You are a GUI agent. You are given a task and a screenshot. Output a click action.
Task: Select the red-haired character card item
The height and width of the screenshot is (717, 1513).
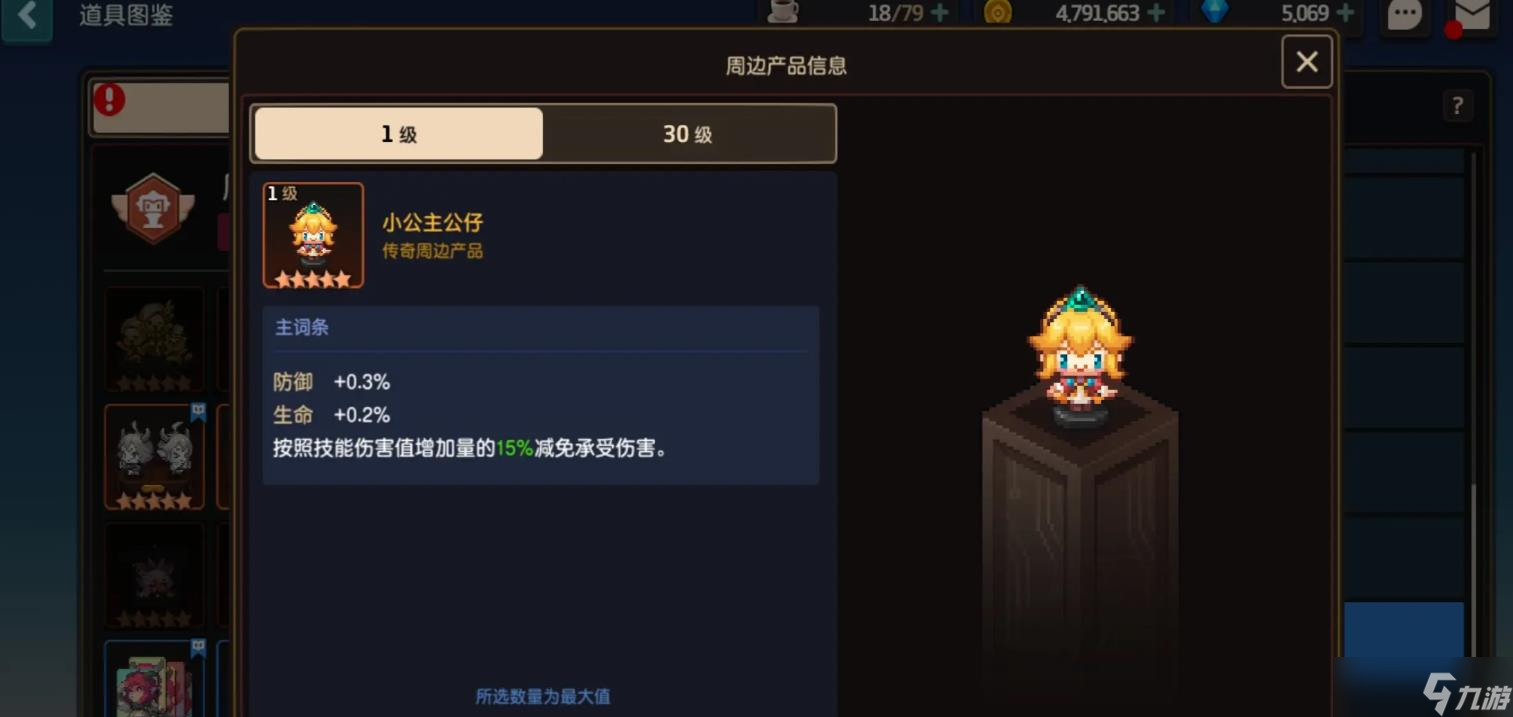tap(155, 679)
